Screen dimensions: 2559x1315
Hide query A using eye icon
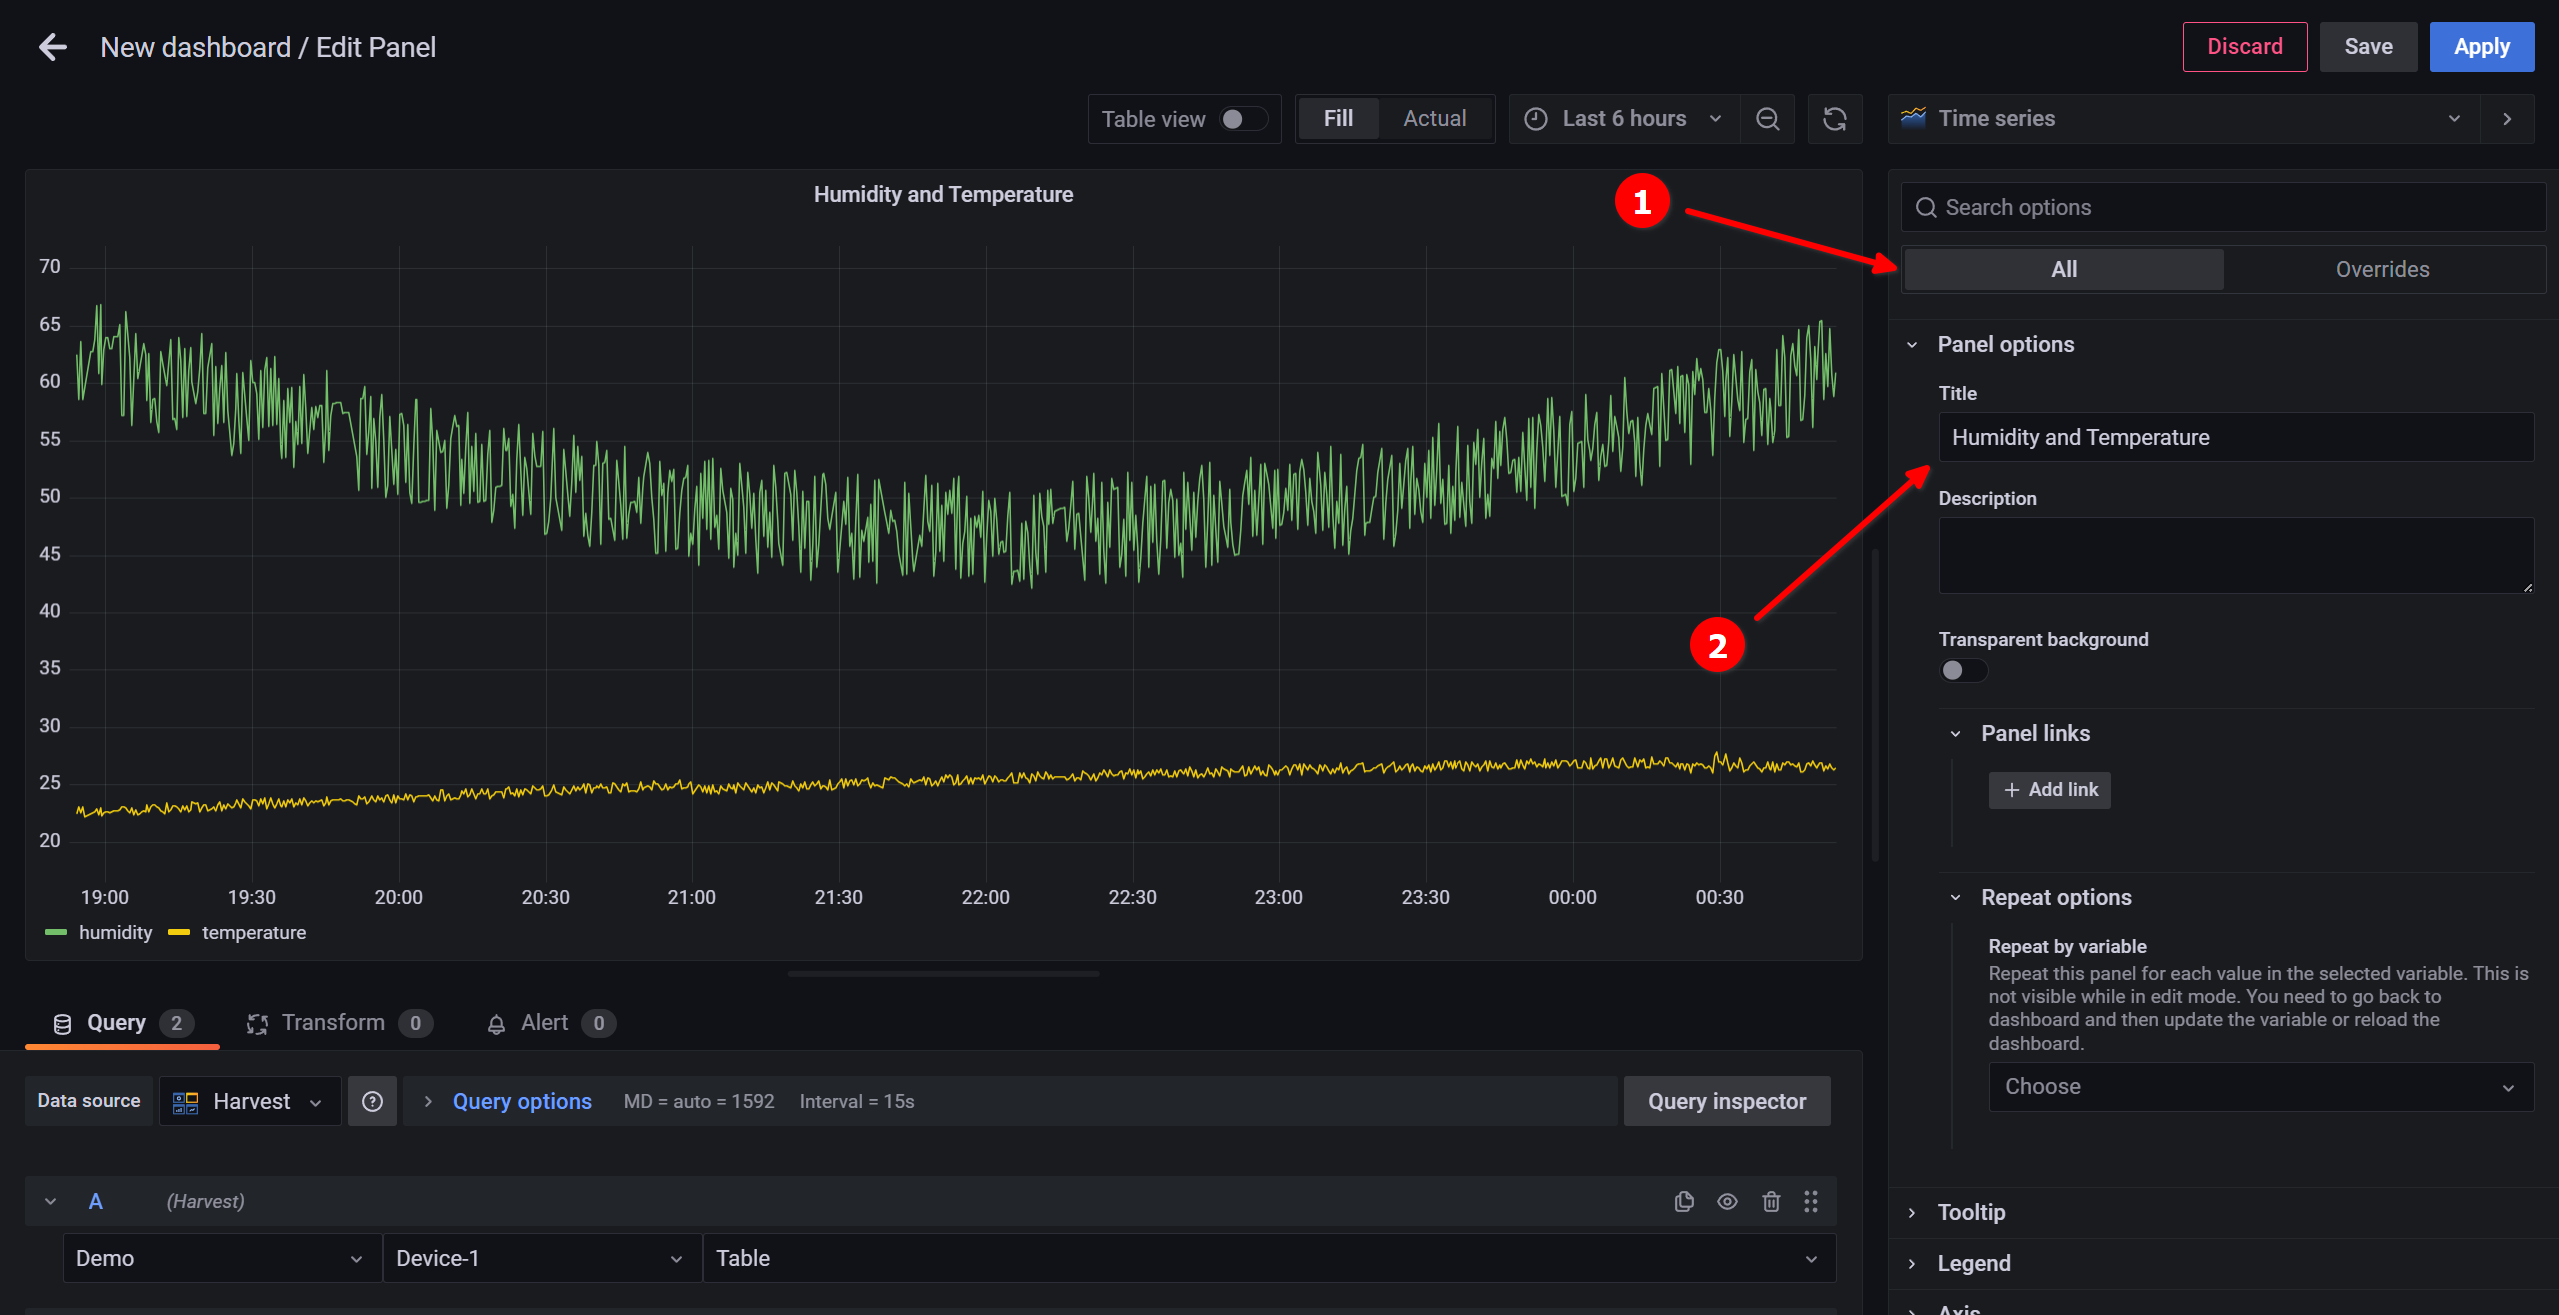pyautogui.click(x=1727, y=1201)
